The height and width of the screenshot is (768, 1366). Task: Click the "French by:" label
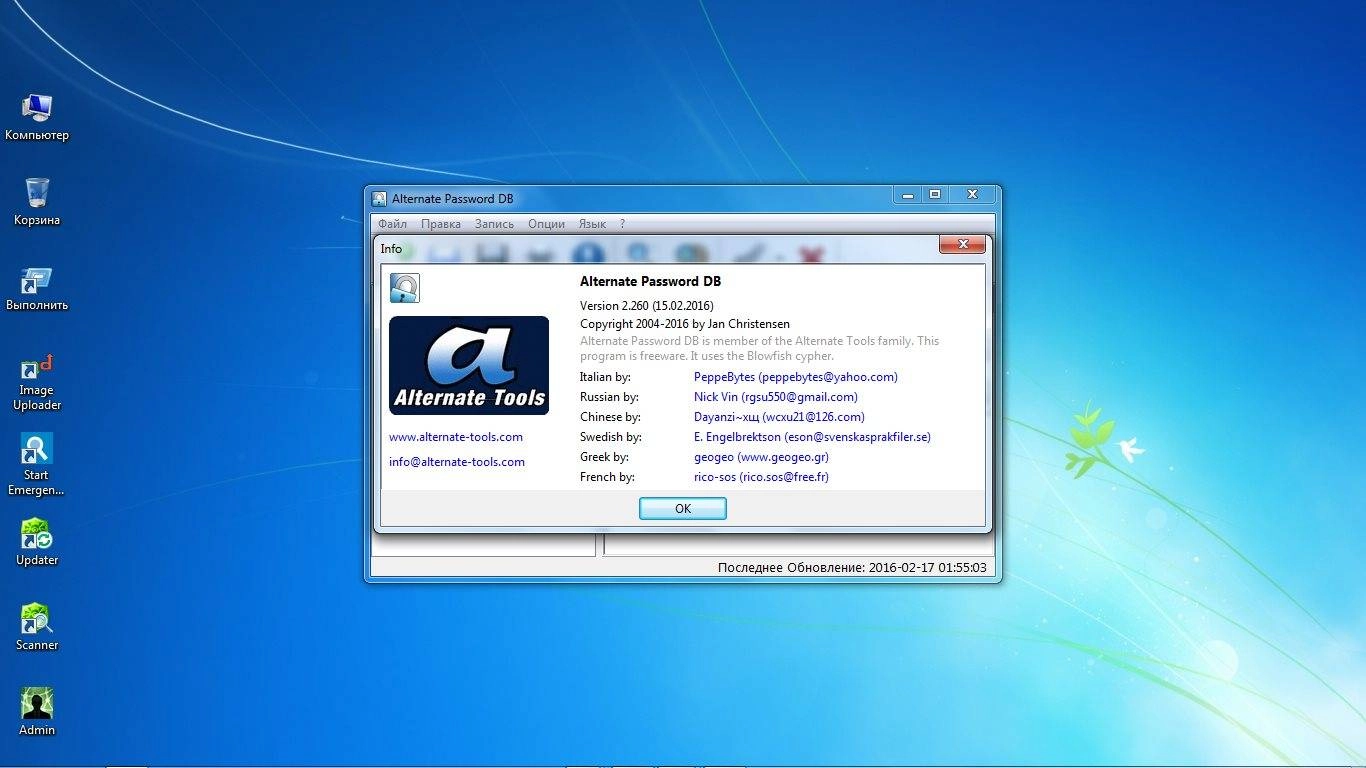point(607,477)
